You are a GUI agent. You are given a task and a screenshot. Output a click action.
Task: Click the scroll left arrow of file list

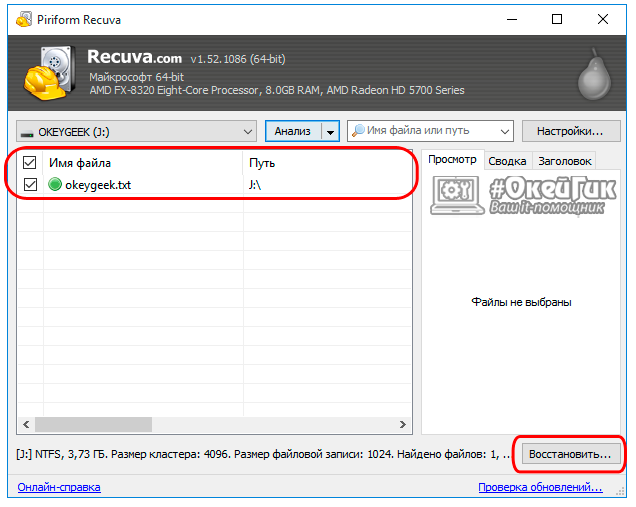coord(26,425)
